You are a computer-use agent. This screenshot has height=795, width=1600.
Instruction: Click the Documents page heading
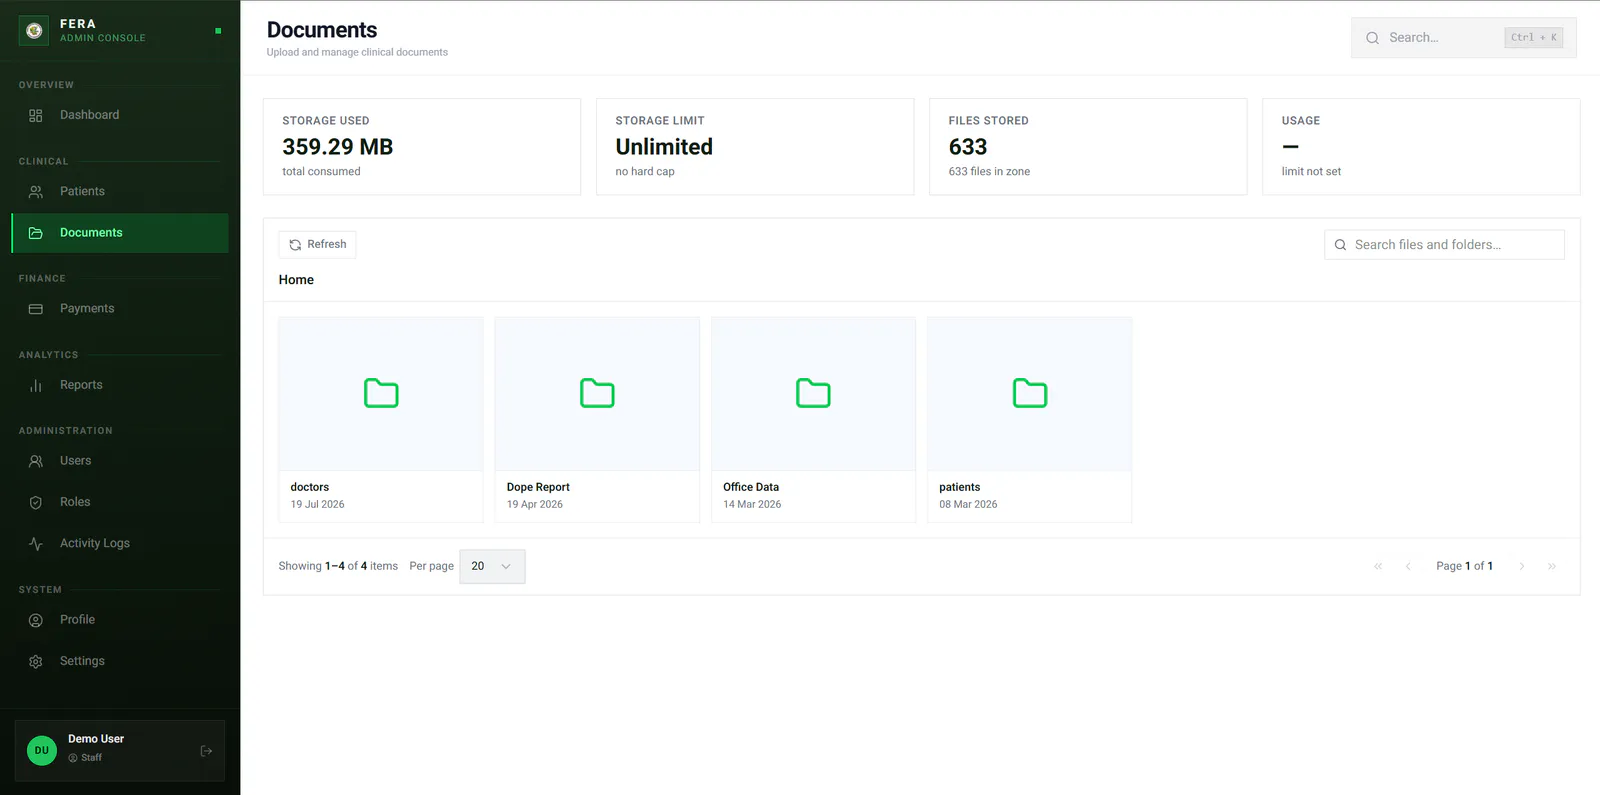[322, 30]
